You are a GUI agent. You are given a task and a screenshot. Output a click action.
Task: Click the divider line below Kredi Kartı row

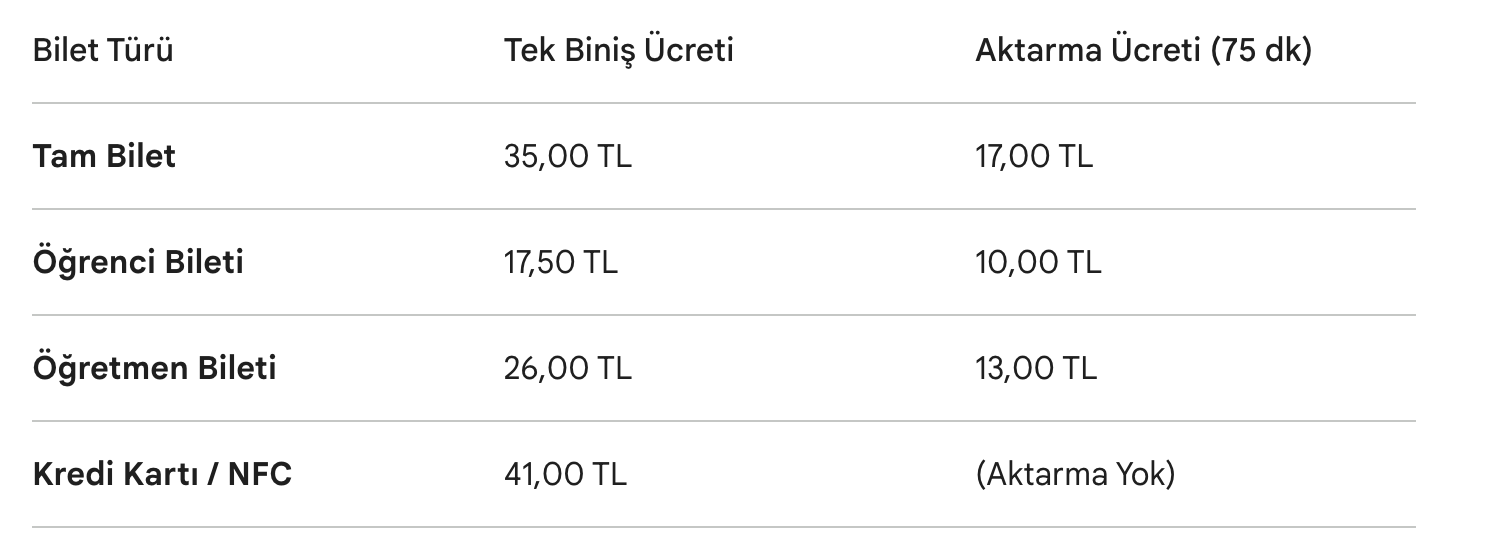723,527
